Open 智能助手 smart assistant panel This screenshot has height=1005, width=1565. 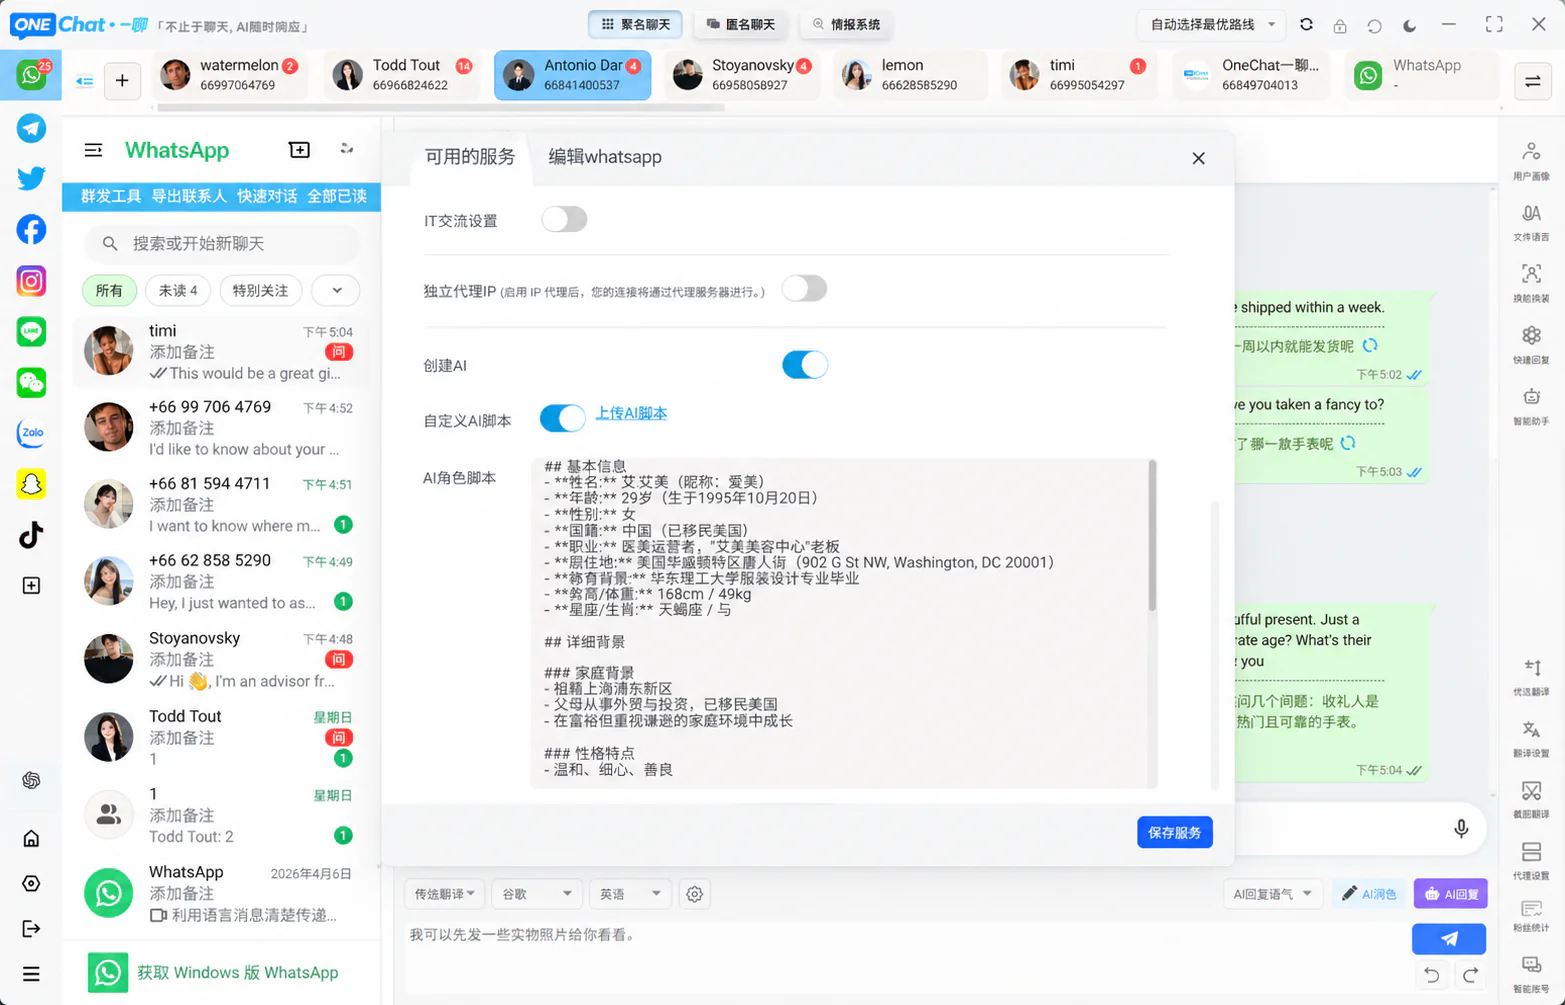coord(1531,406)
